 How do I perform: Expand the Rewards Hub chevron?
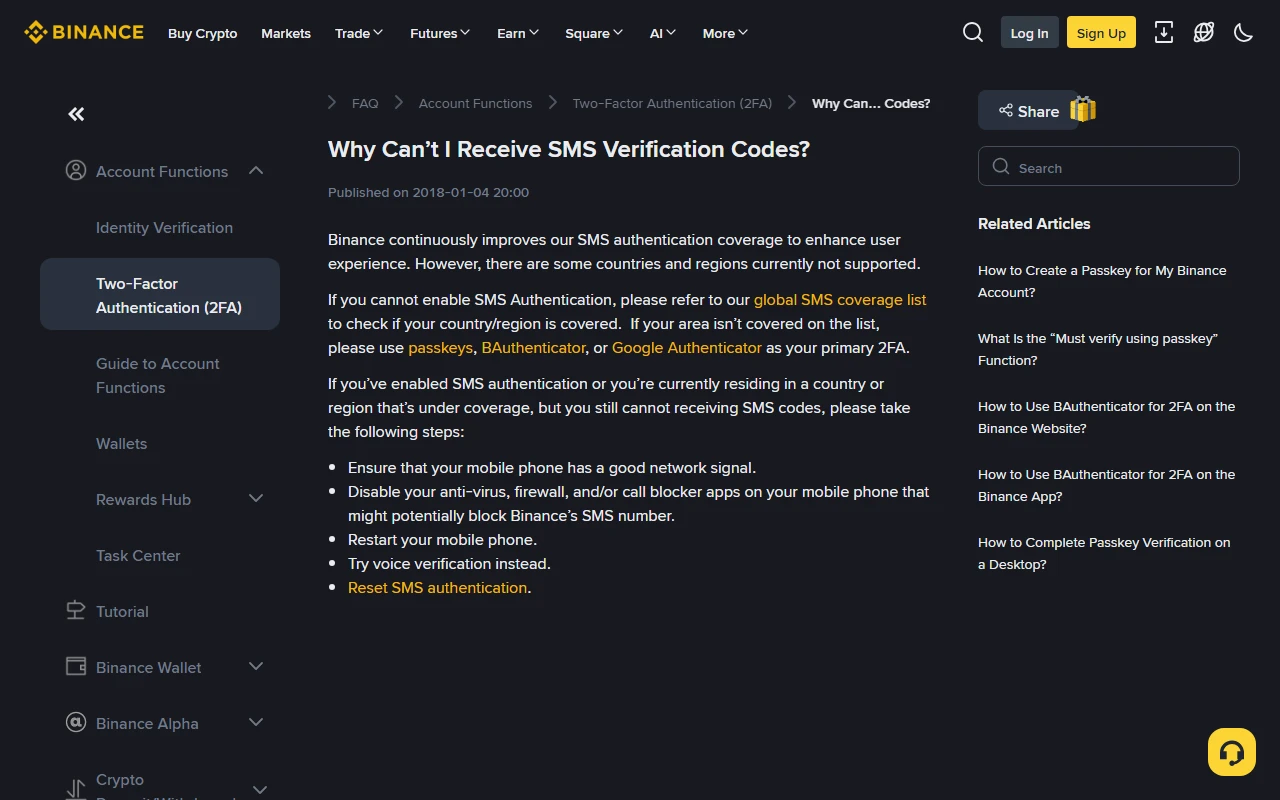[x=256, y=498]
